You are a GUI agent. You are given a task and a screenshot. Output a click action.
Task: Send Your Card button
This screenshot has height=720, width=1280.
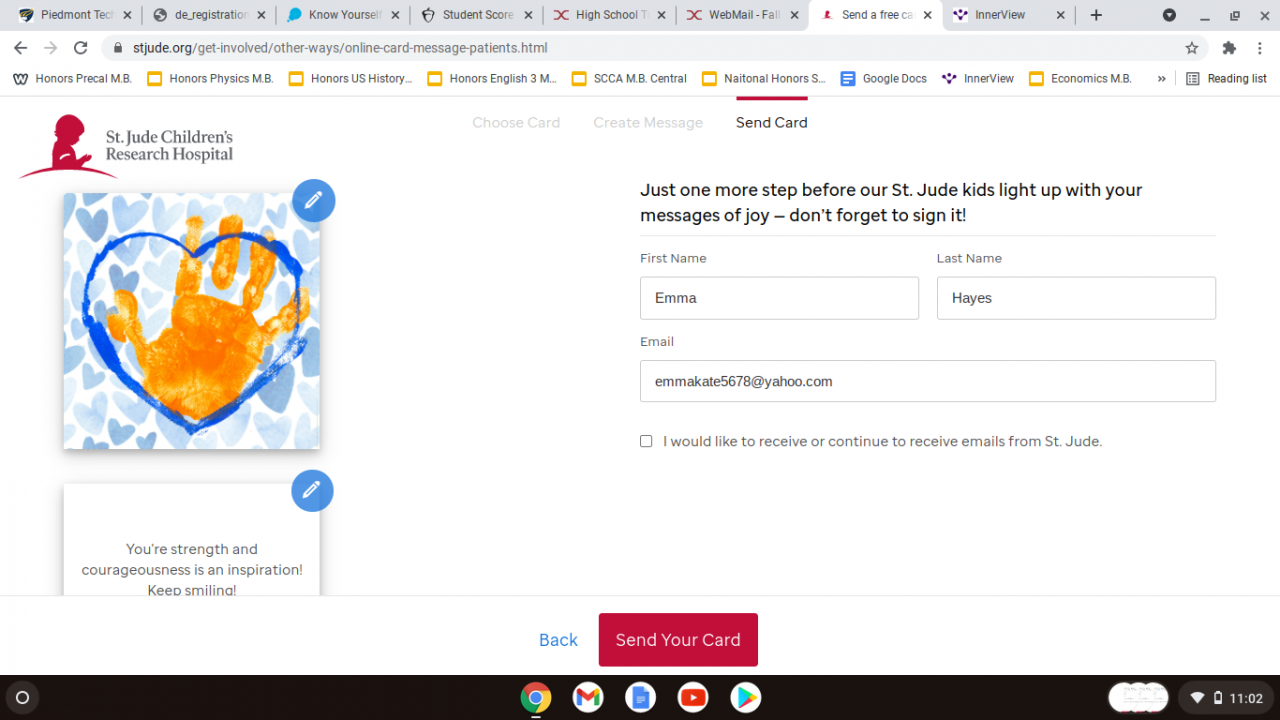point(678,640)
